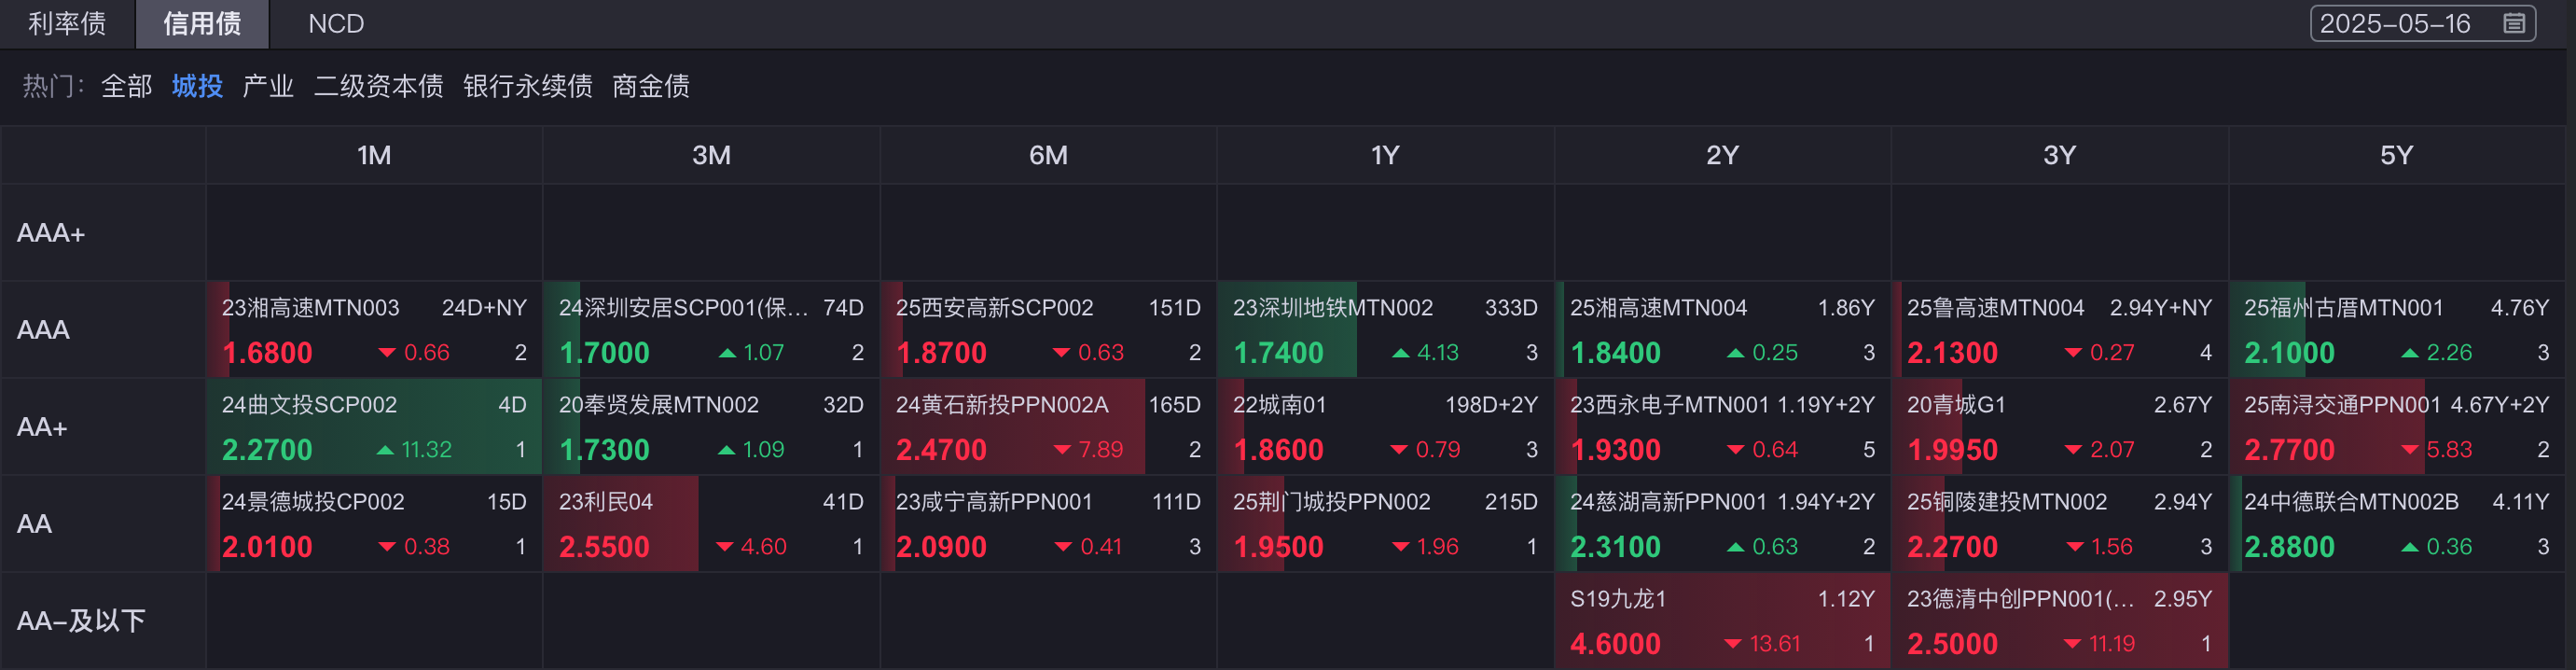Viewport: 2576px width, 670px height.
Task: Open bond S19九龙1
Action: 1617,599
